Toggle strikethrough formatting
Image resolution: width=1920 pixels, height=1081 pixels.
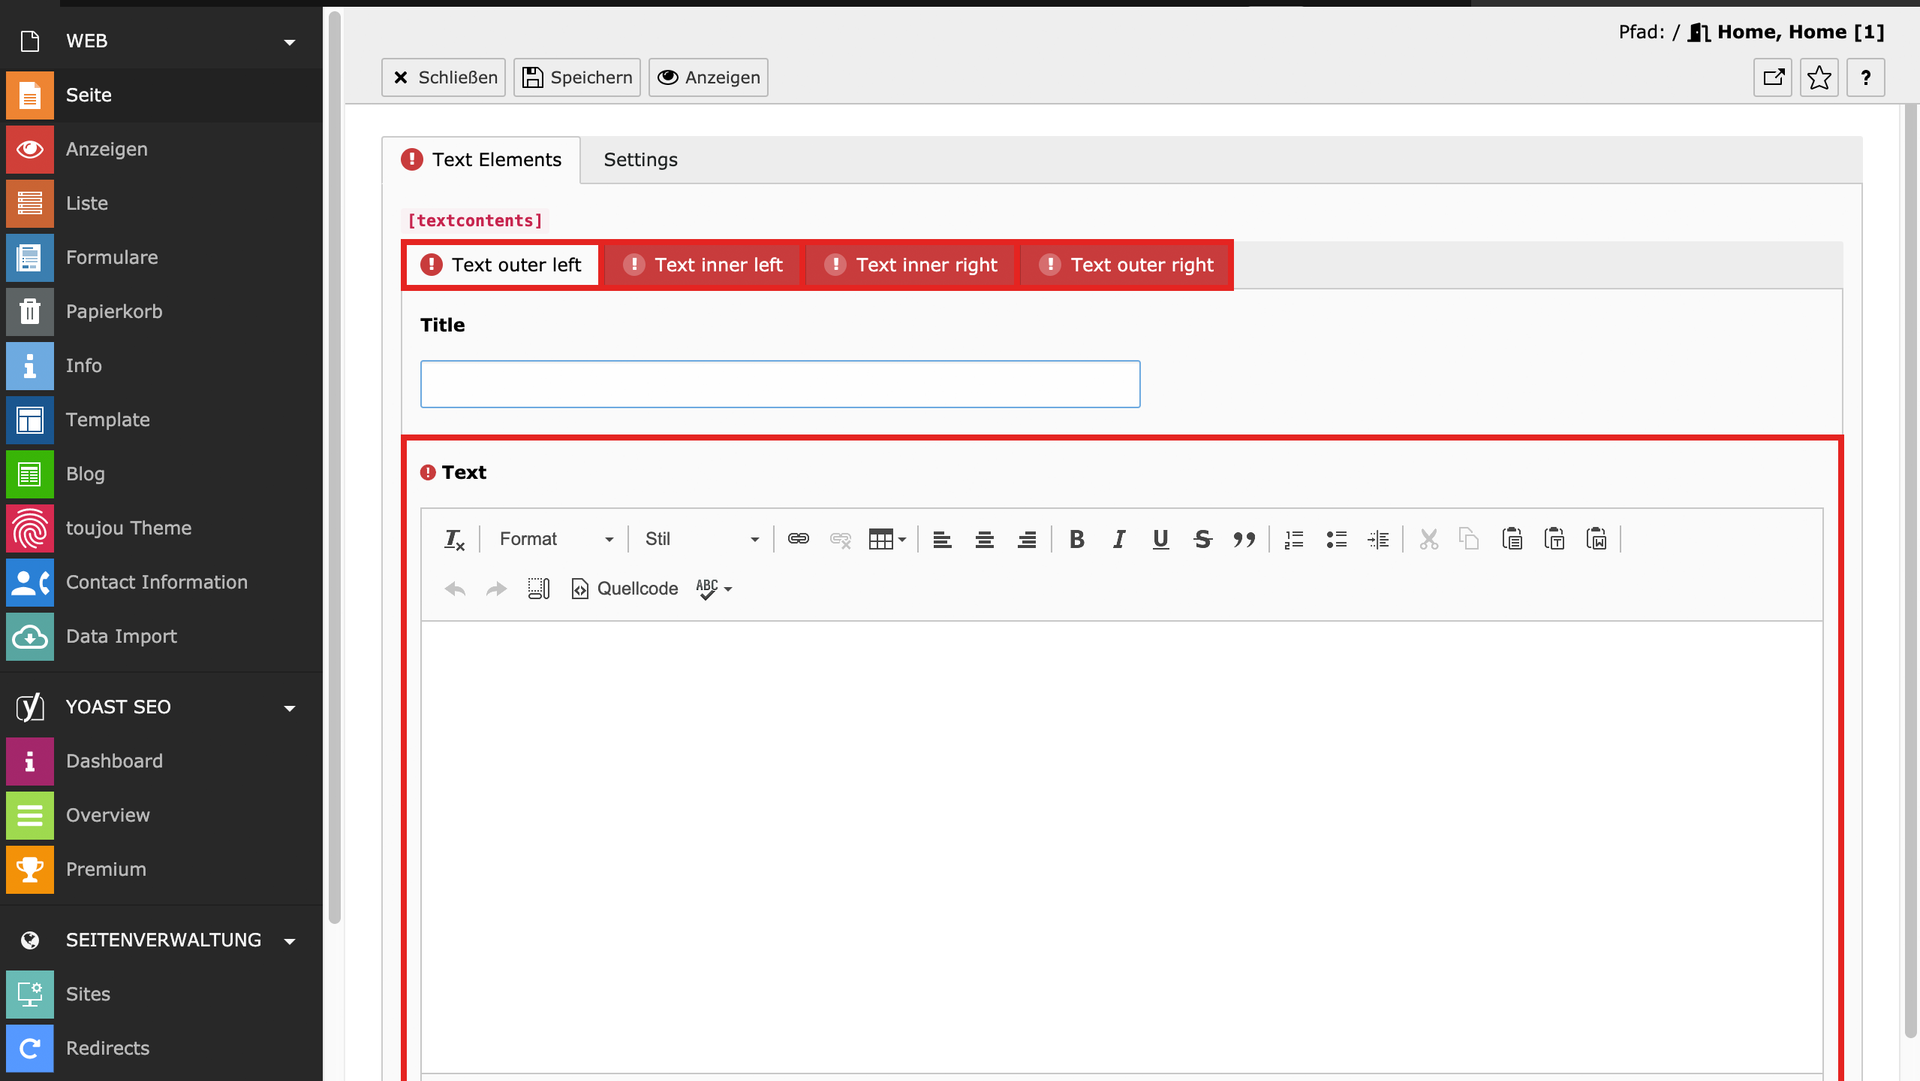(x=1202, y=540)
